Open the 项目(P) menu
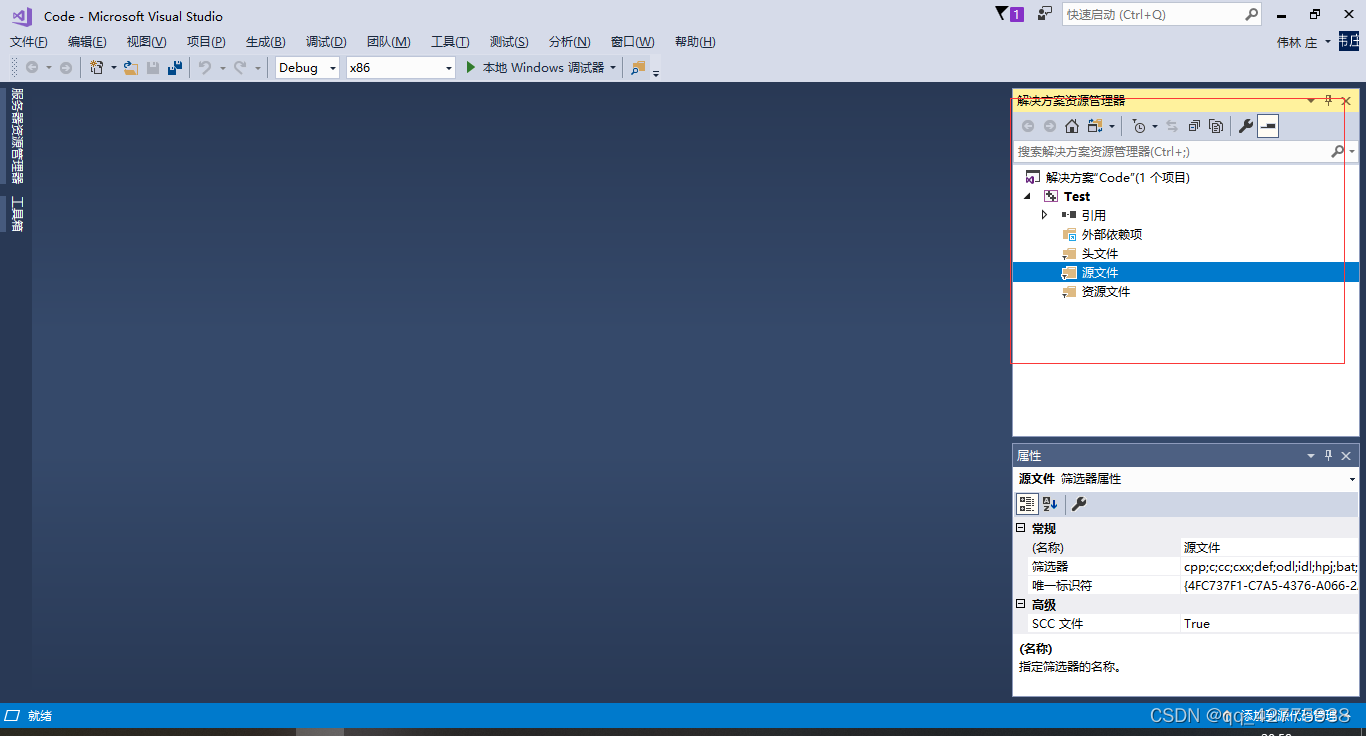Viewport: 1366px width, 736px height. click(206, 42)
